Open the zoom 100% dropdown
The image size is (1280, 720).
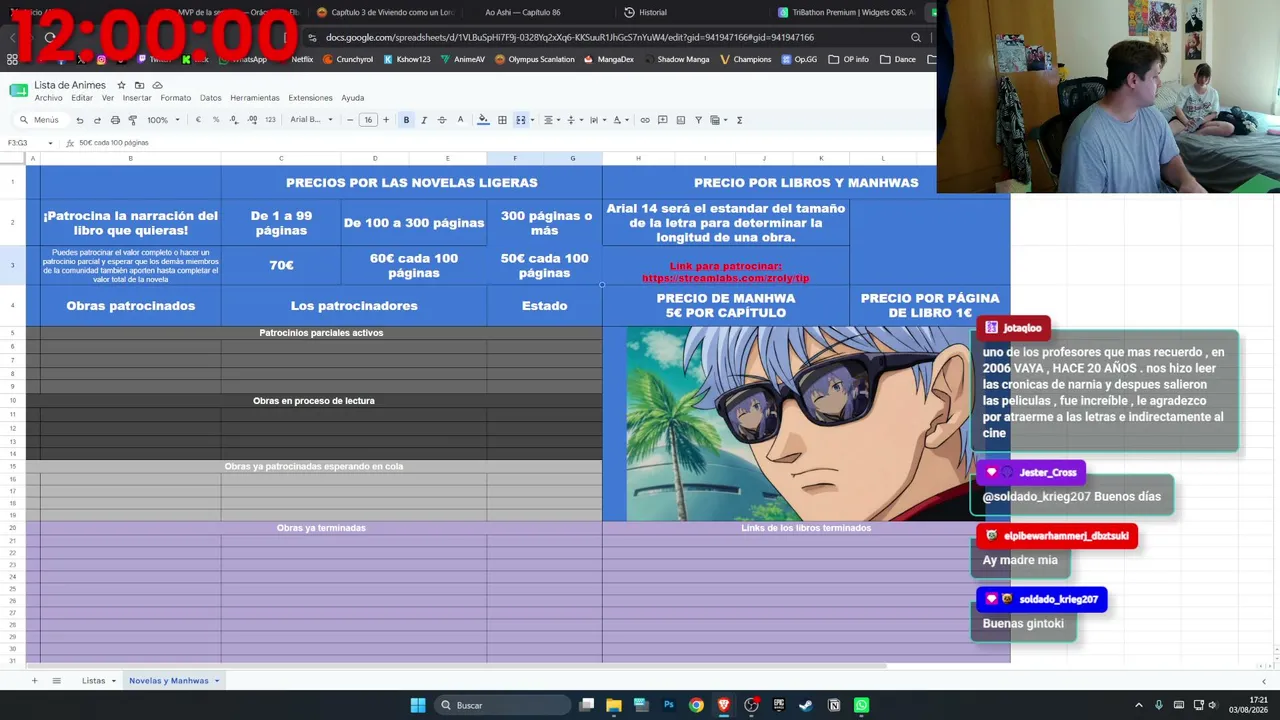tap(163, 120)
